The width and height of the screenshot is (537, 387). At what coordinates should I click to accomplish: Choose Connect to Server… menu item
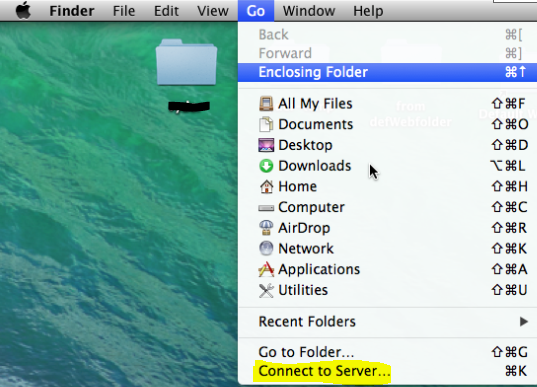point(387,371)
